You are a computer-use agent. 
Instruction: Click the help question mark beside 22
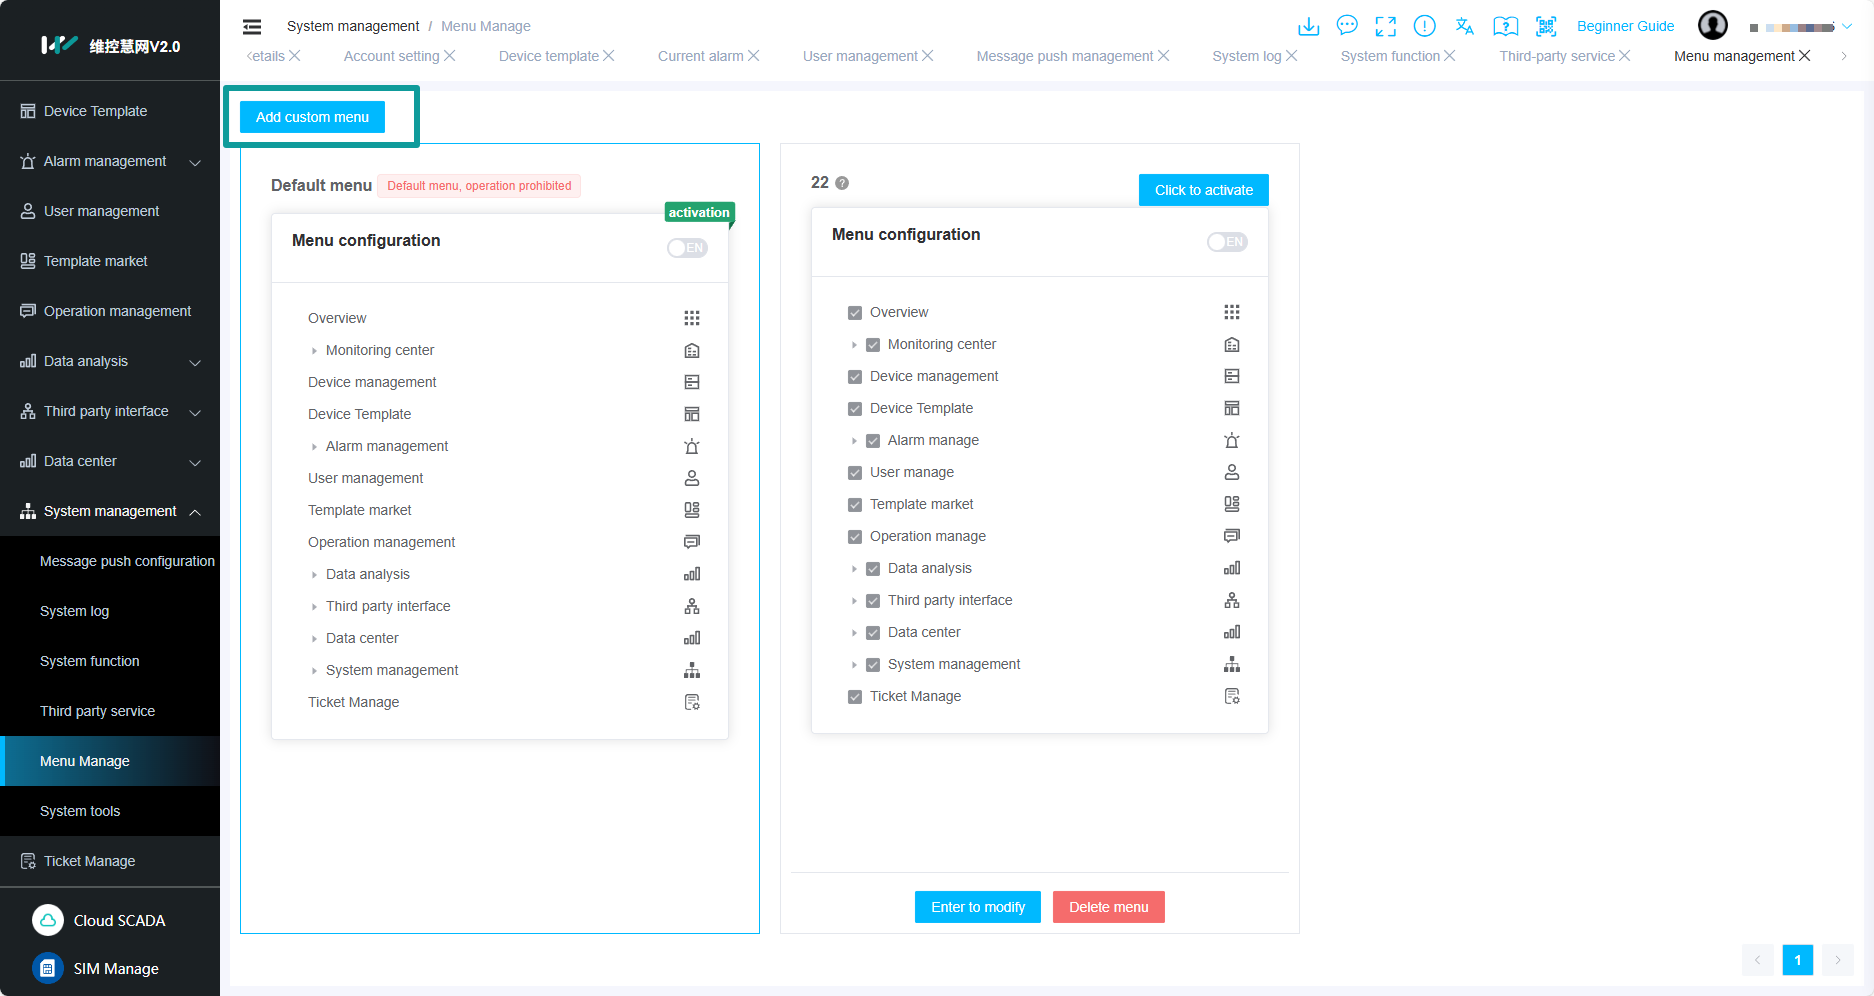(842, 183)
